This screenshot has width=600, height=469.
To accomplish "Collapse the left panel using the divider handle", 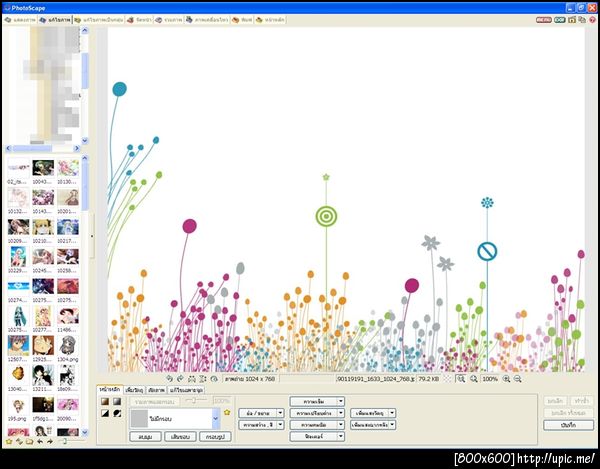I will [92, 236].
